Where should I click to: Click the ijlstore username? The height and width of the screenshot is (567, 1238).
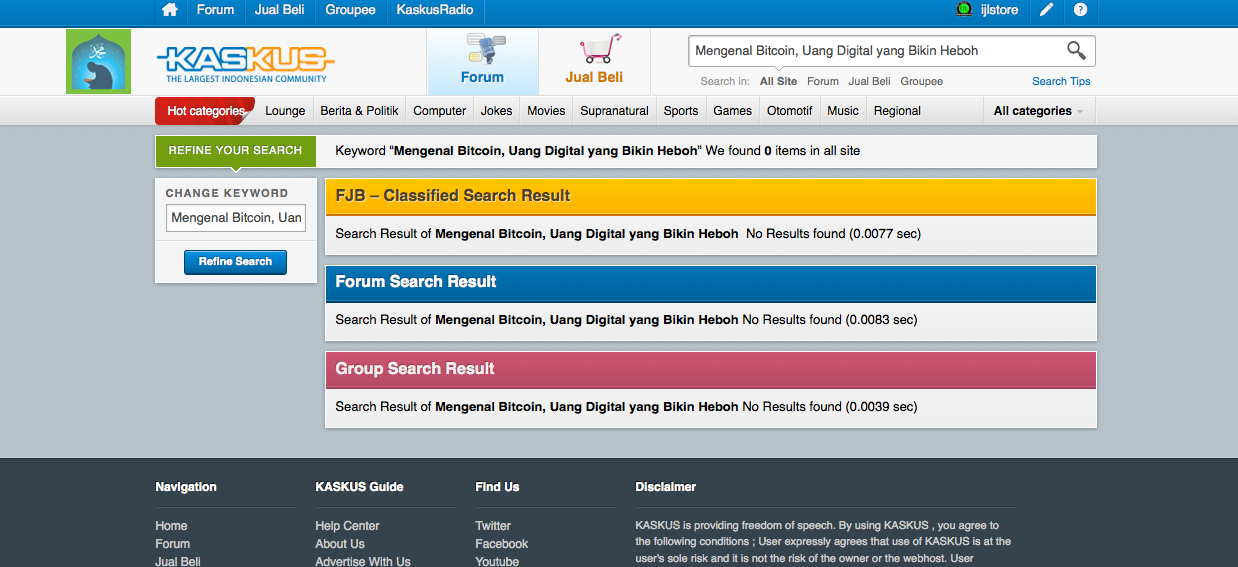pos(999,10)
